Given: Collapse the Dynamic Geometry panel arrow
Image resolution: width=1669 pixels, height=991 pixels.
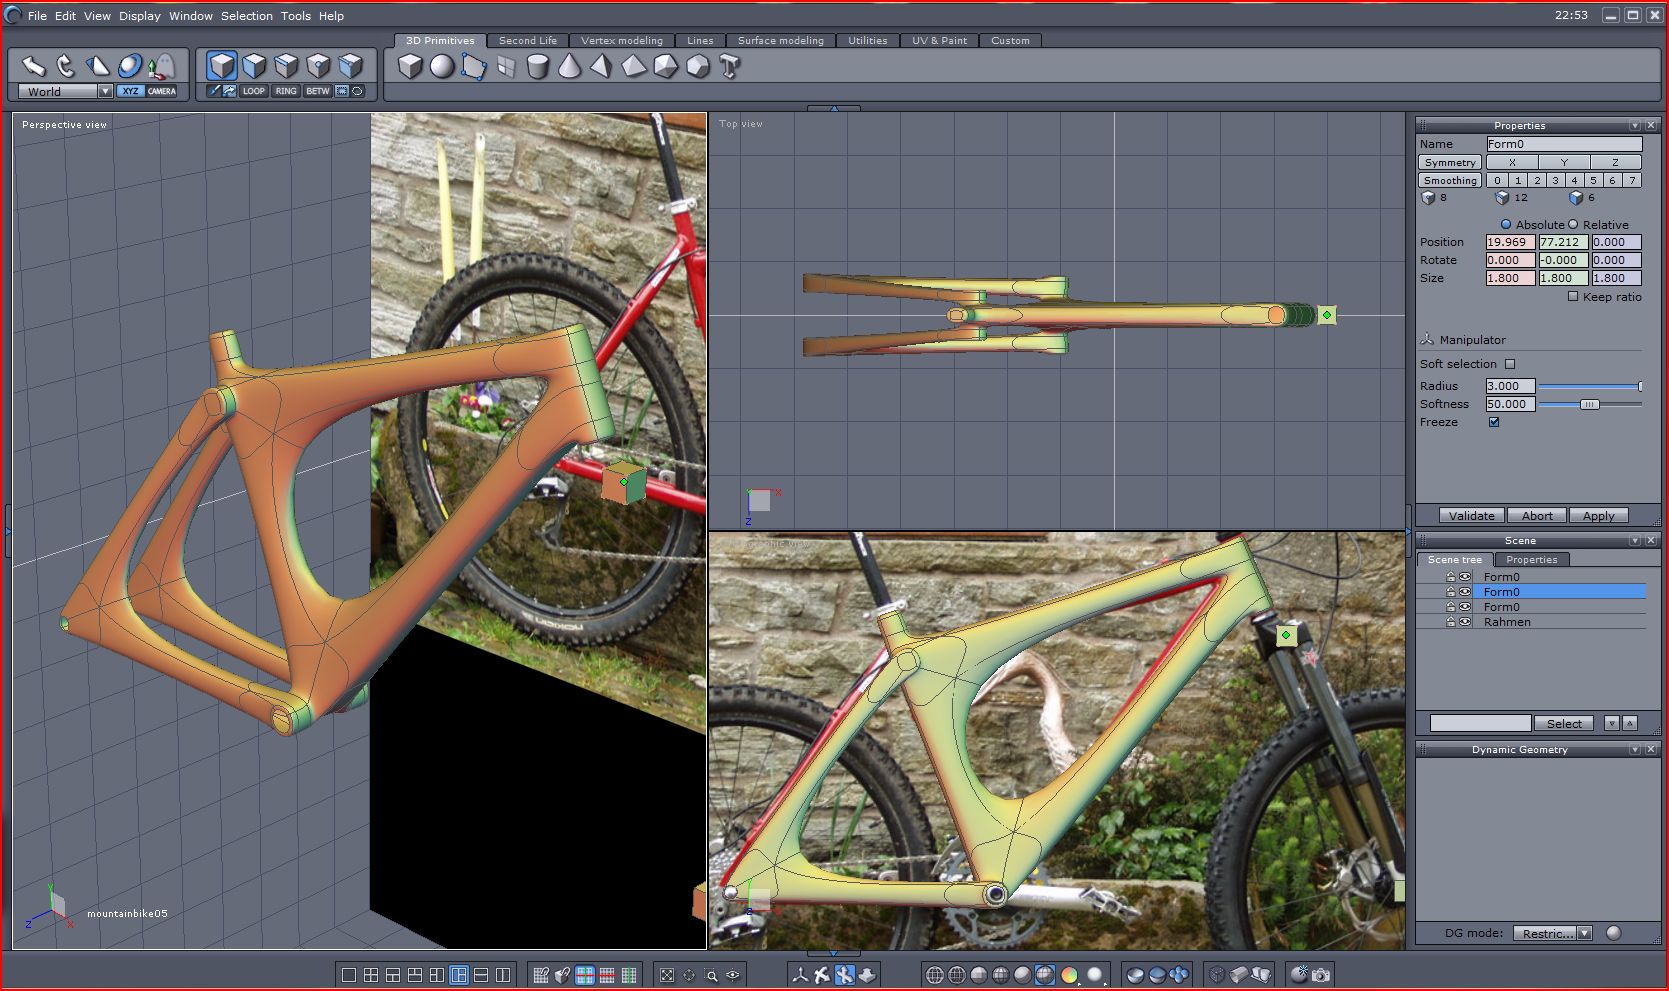Looking at the screenshot, I should [1635, 750].
